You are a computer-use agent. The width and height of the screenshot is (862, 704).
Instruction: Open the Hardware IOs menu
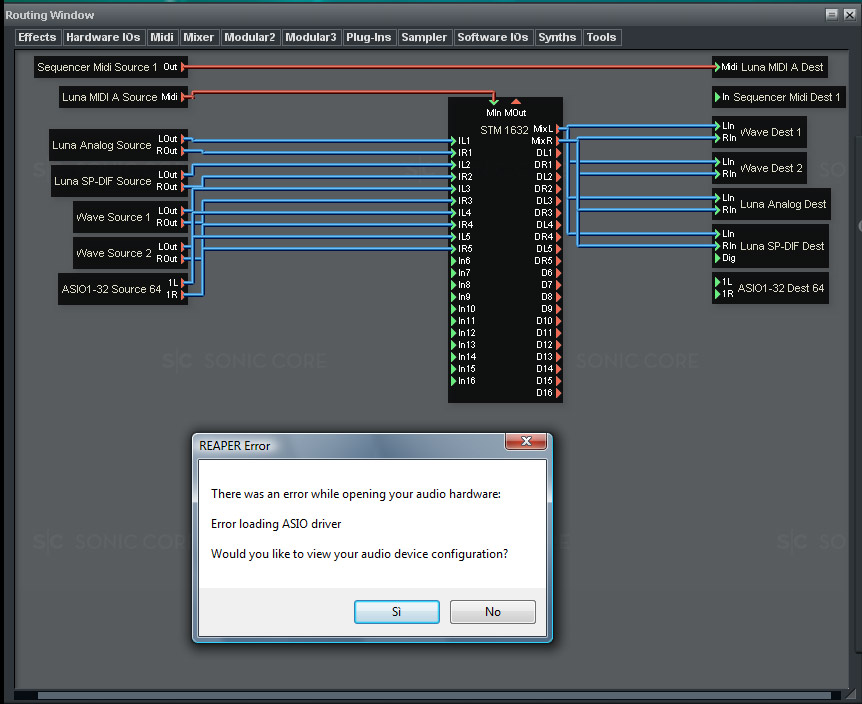103,37
